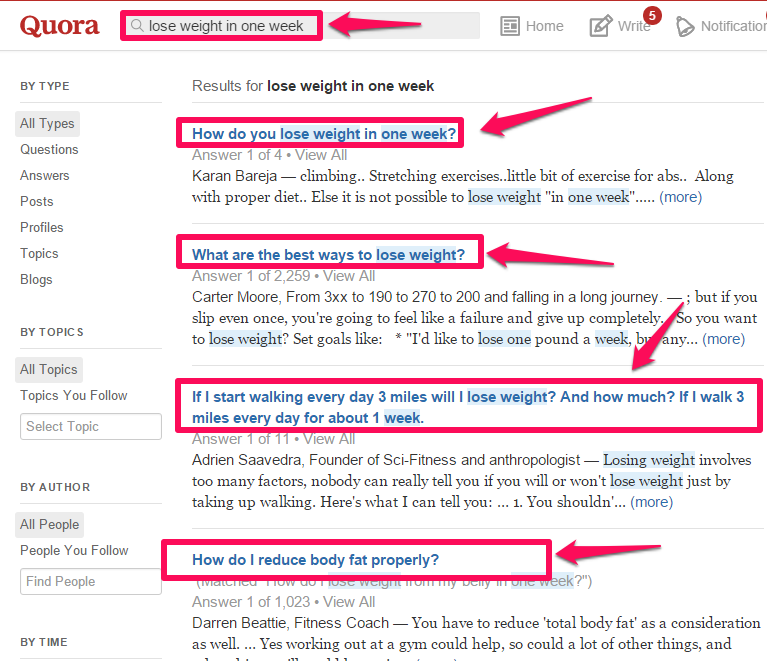Open the Write menu label

[634, 26]
